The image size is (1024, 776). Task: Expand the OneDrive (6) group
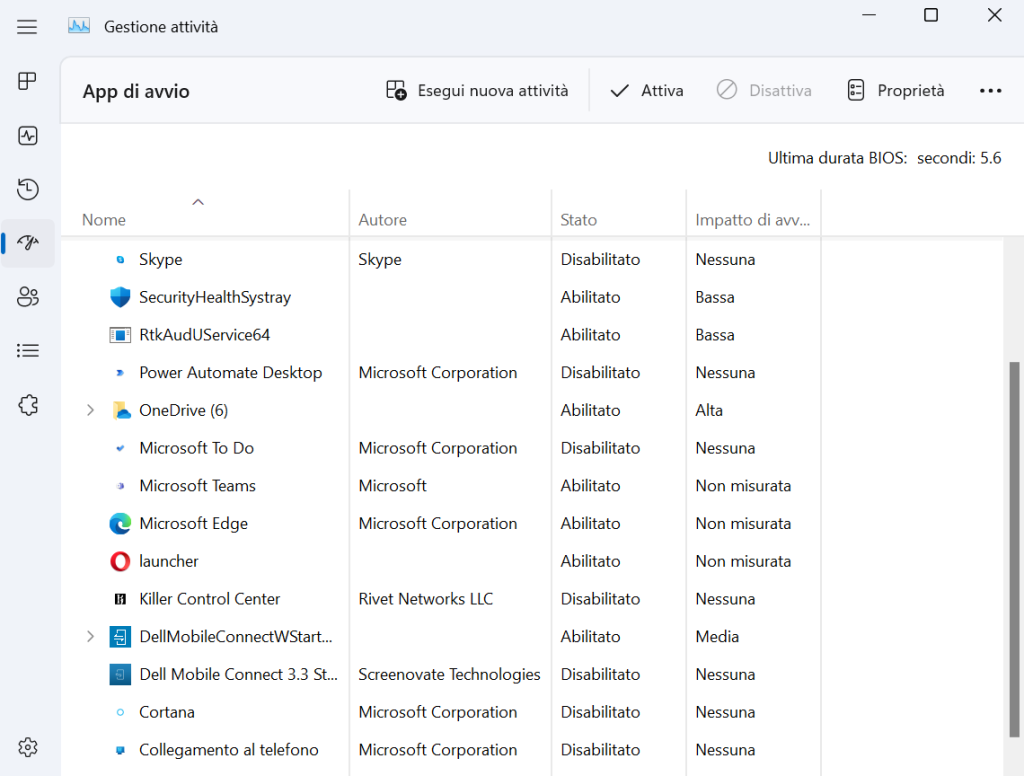90,410
